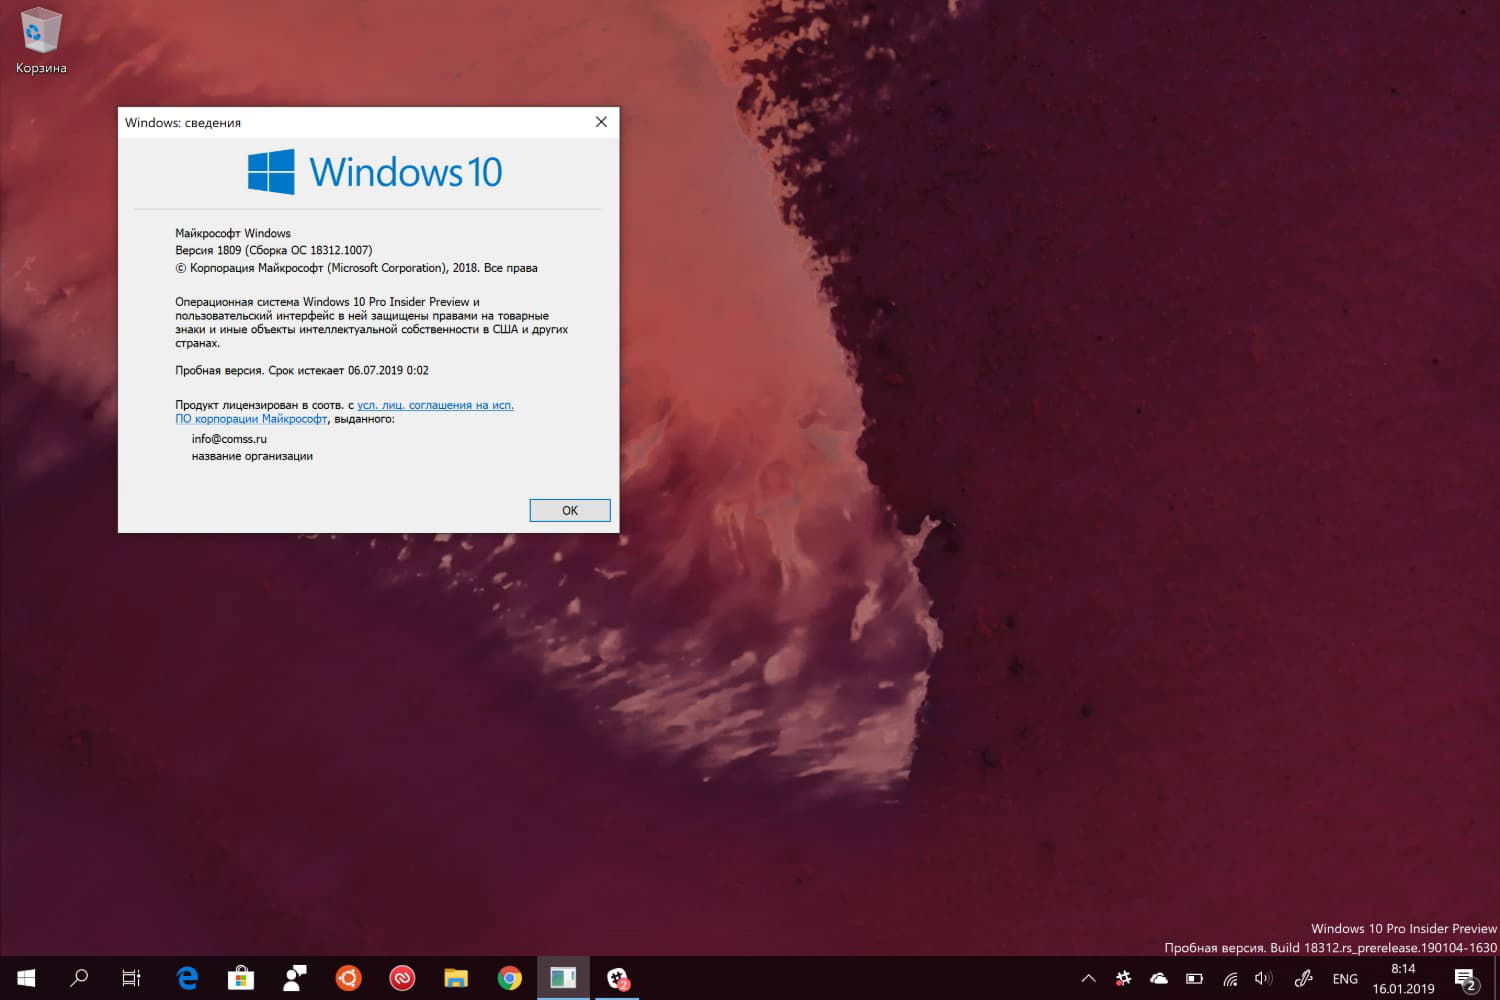Launch Google Chrome from the taskbar
1500x1000 pixels.
coord(509,978)
